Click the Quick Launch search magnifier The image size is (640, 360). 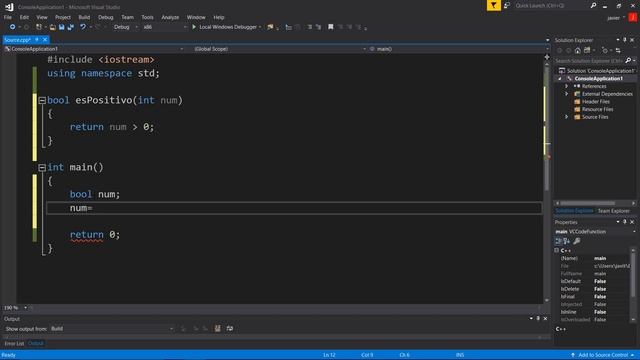(x=593, y=5)
